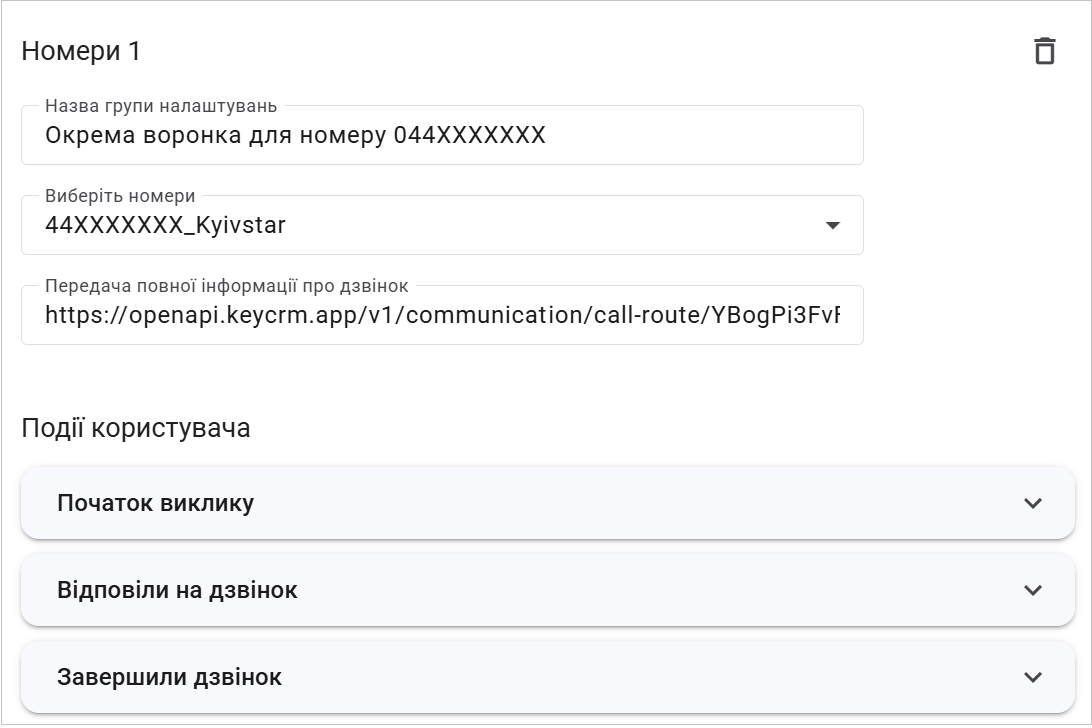Click the dropdown arrow beside 44XXXXXXX_Kyivstar

click(832, 226)
